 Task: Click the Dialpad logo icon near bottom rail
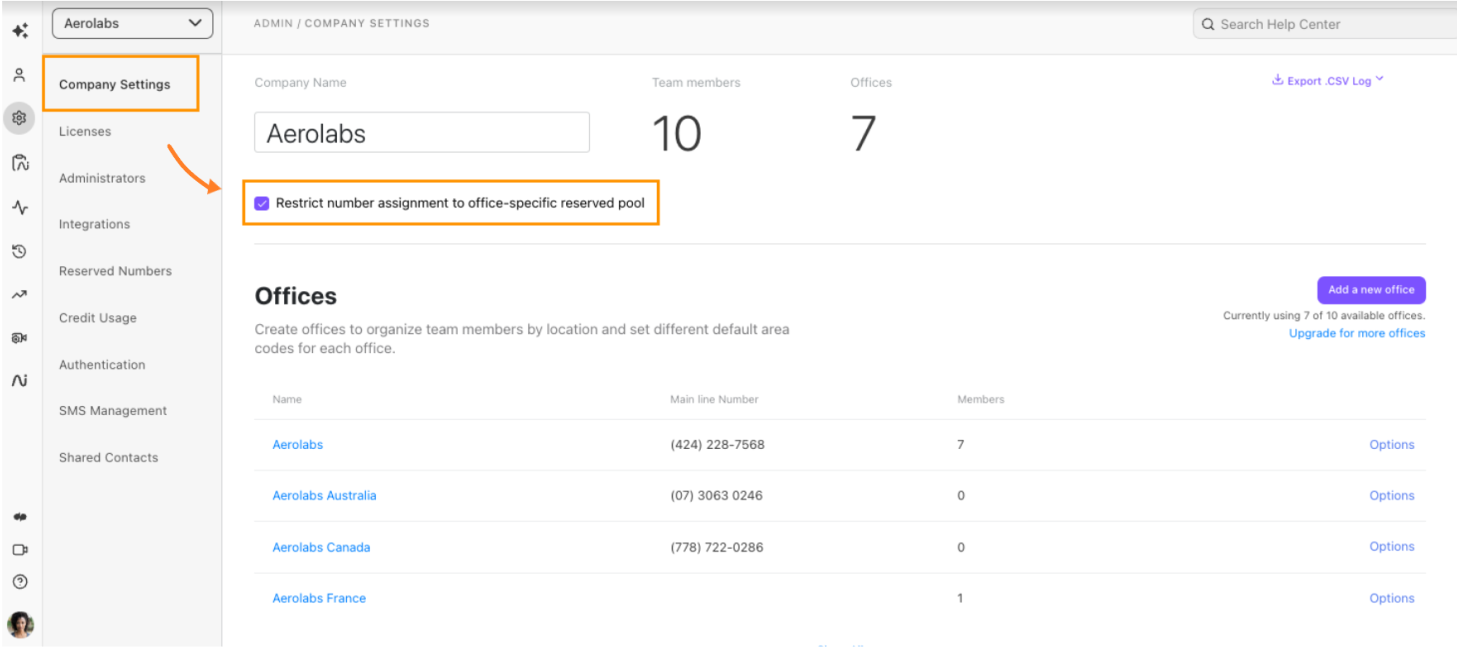point(19,517)
